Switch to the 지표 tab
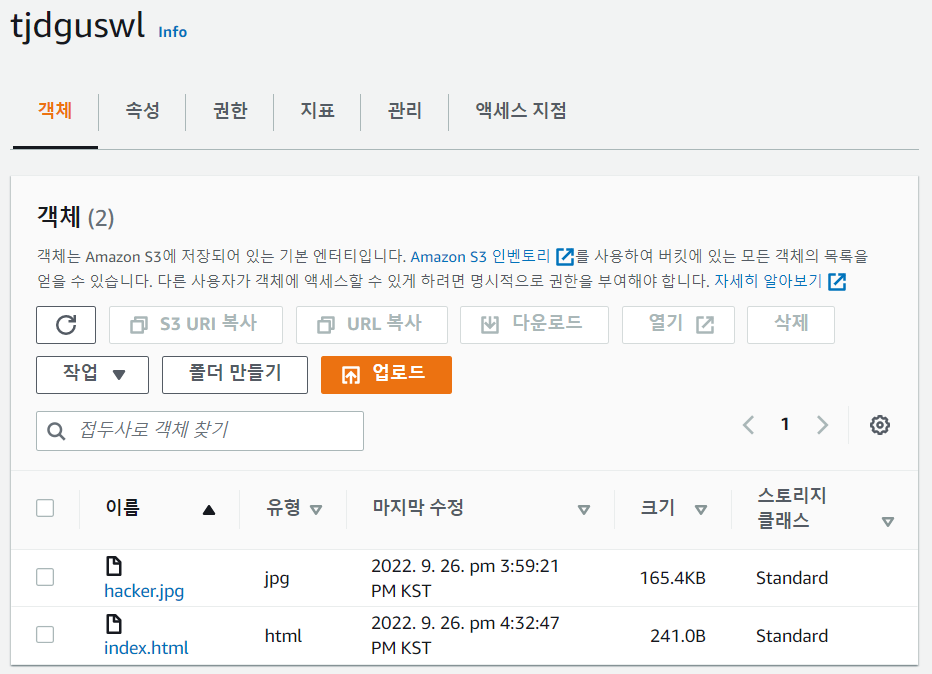Screen dimensions: 932x674 (317, 111)
